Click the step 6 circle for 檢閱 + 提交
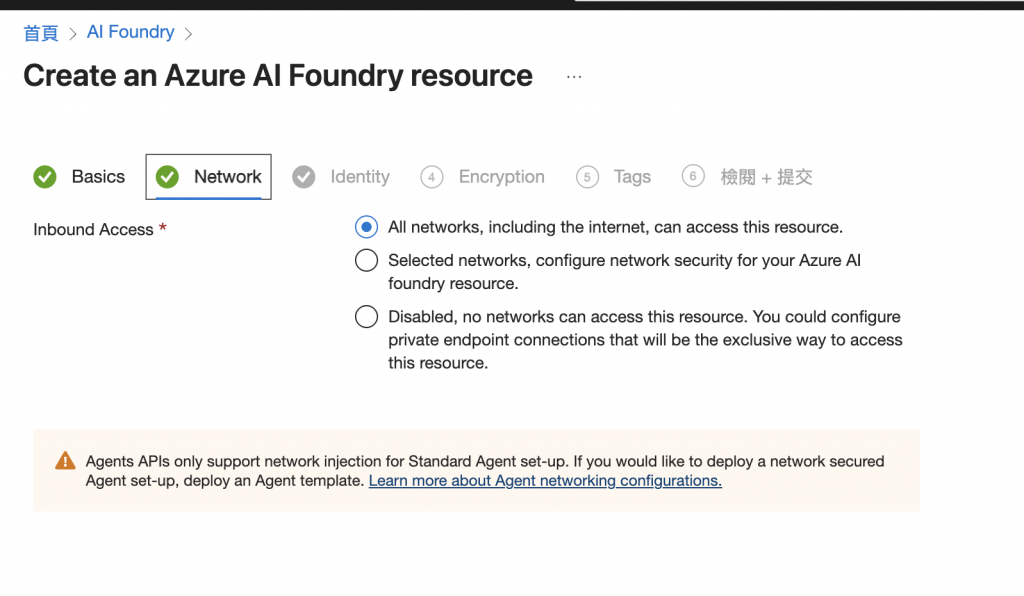 tap(693, 177)
